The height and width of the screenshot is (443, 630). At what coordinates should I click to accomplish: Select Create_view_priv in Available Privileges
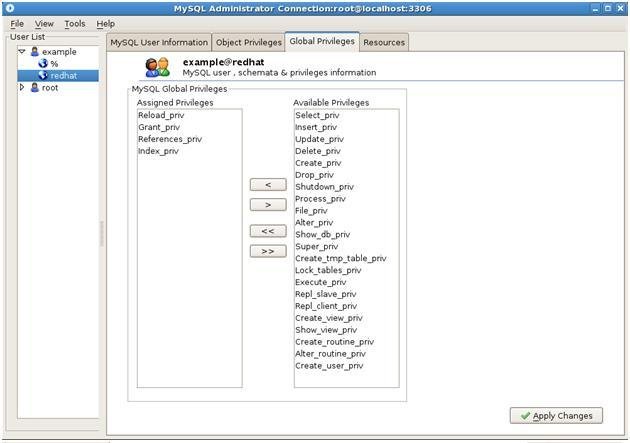coord(329,318)
